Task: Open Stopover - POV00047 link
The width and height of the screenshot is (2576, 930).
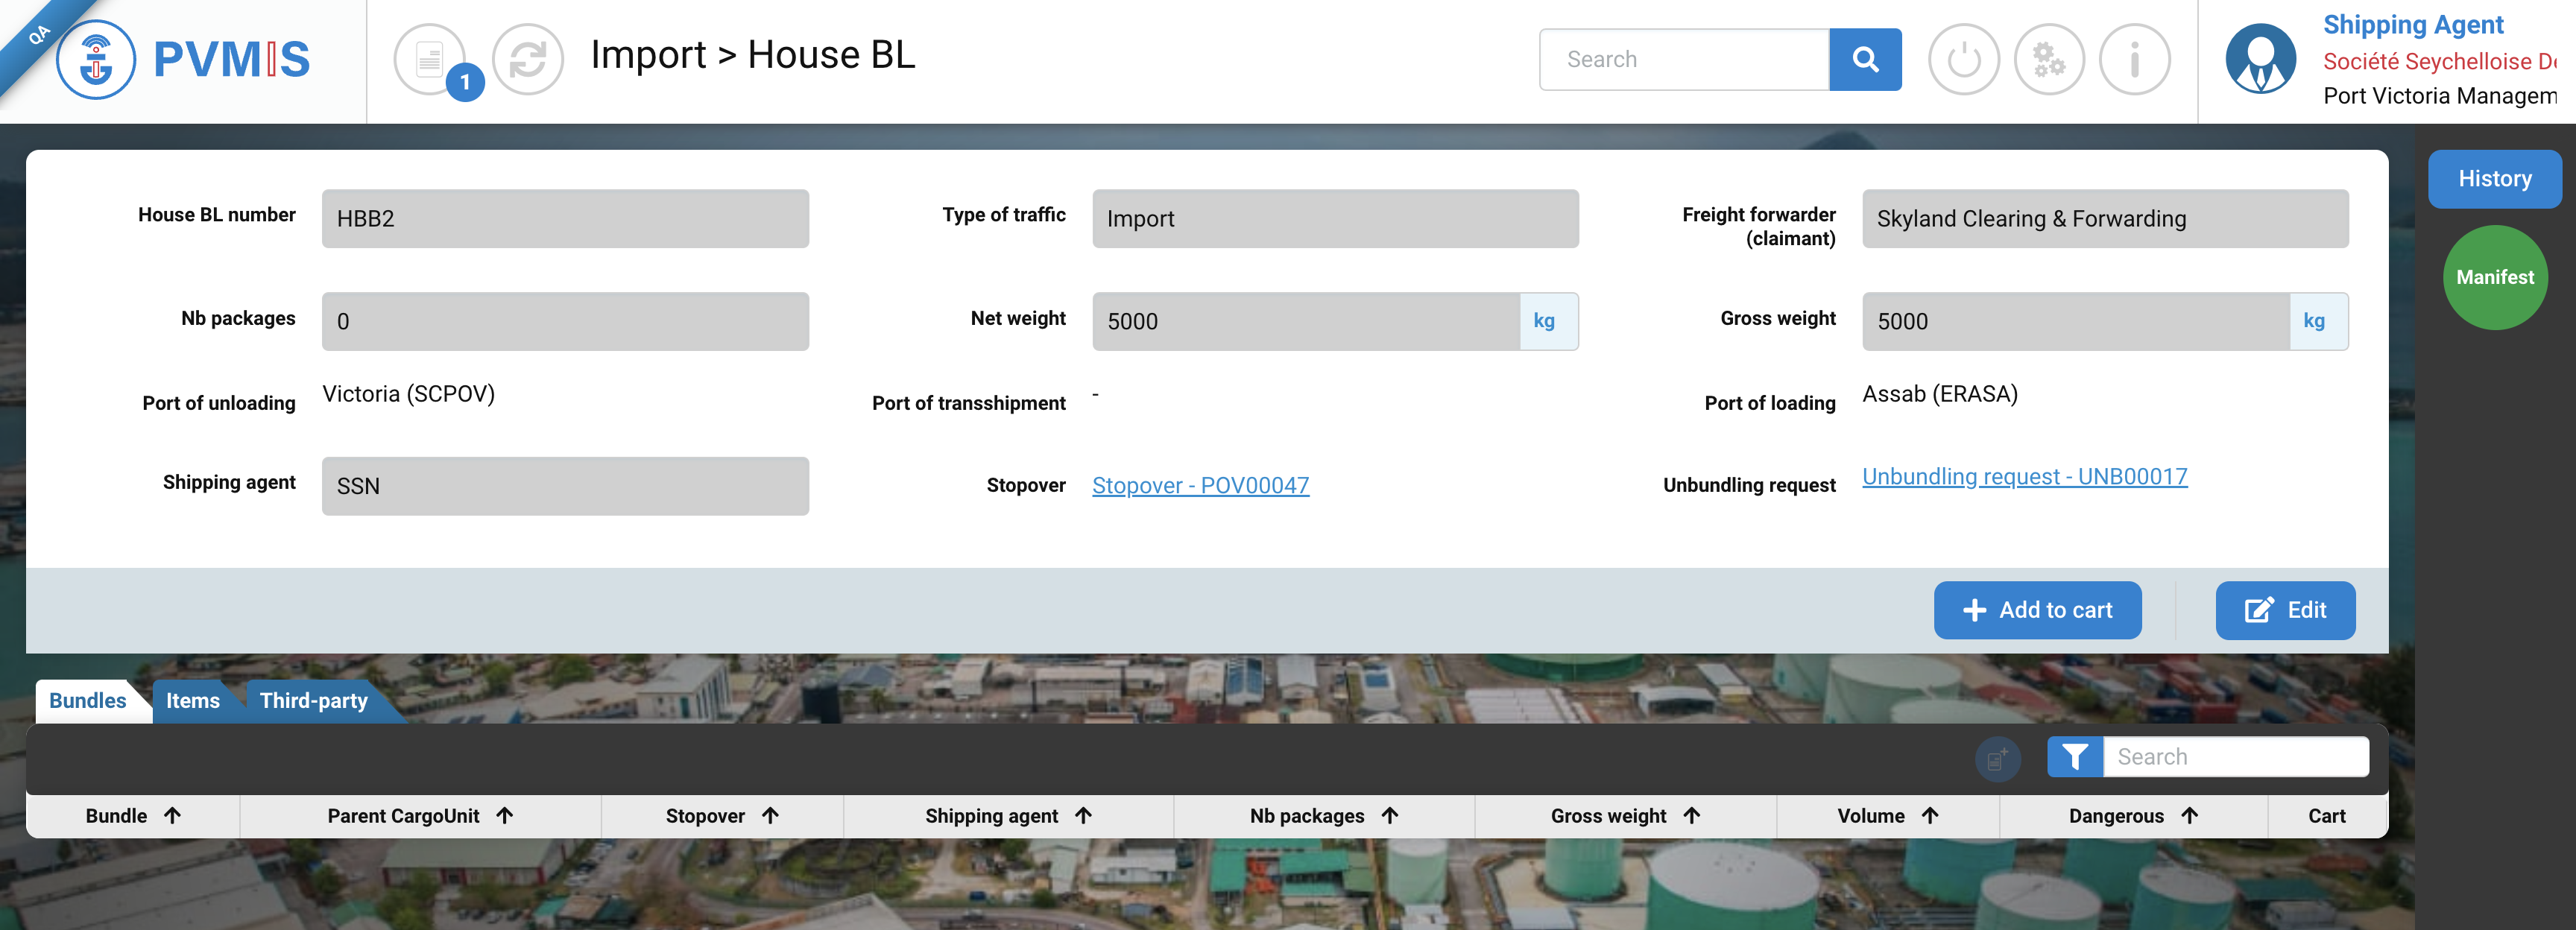Action: (x=1200, y=486)
